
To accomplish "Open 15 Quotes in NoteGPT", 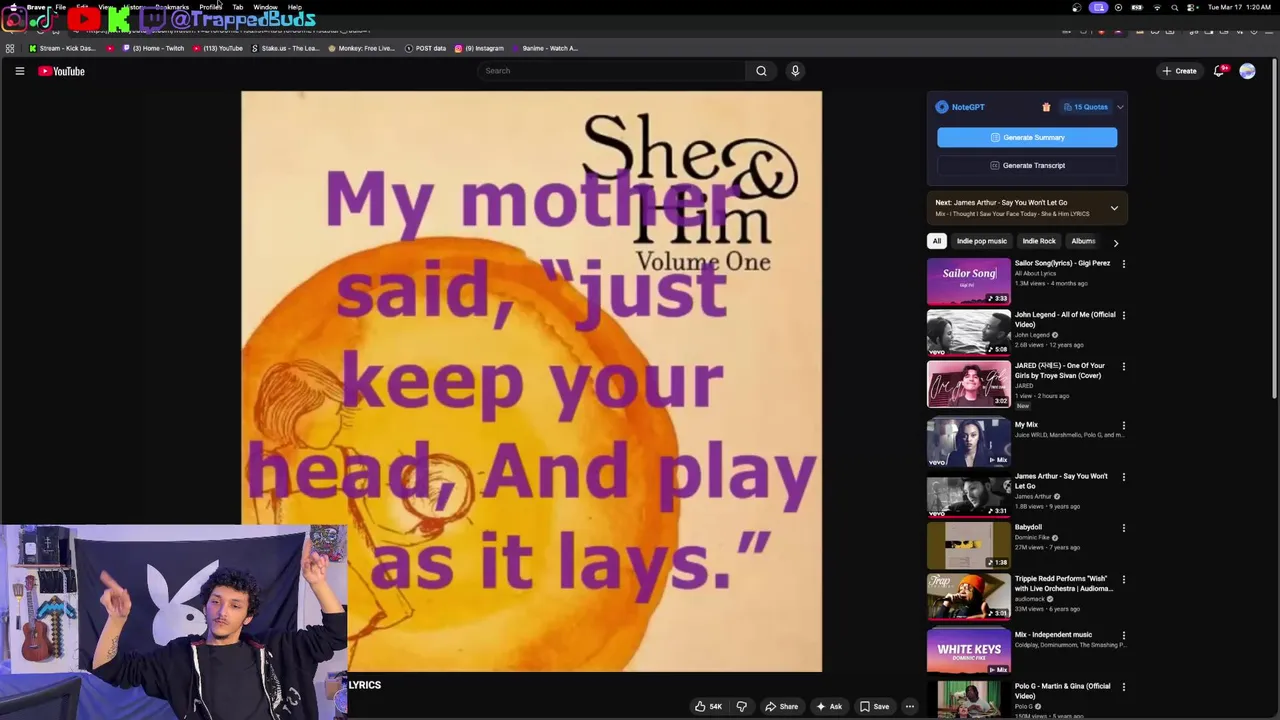I will pos(1086,107).
